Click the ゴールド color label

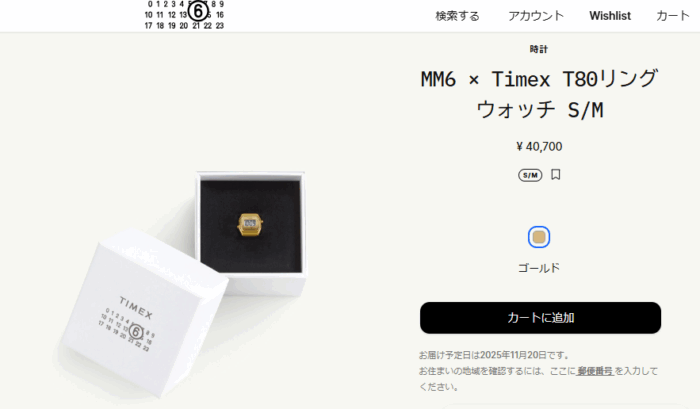click(539, 268)
